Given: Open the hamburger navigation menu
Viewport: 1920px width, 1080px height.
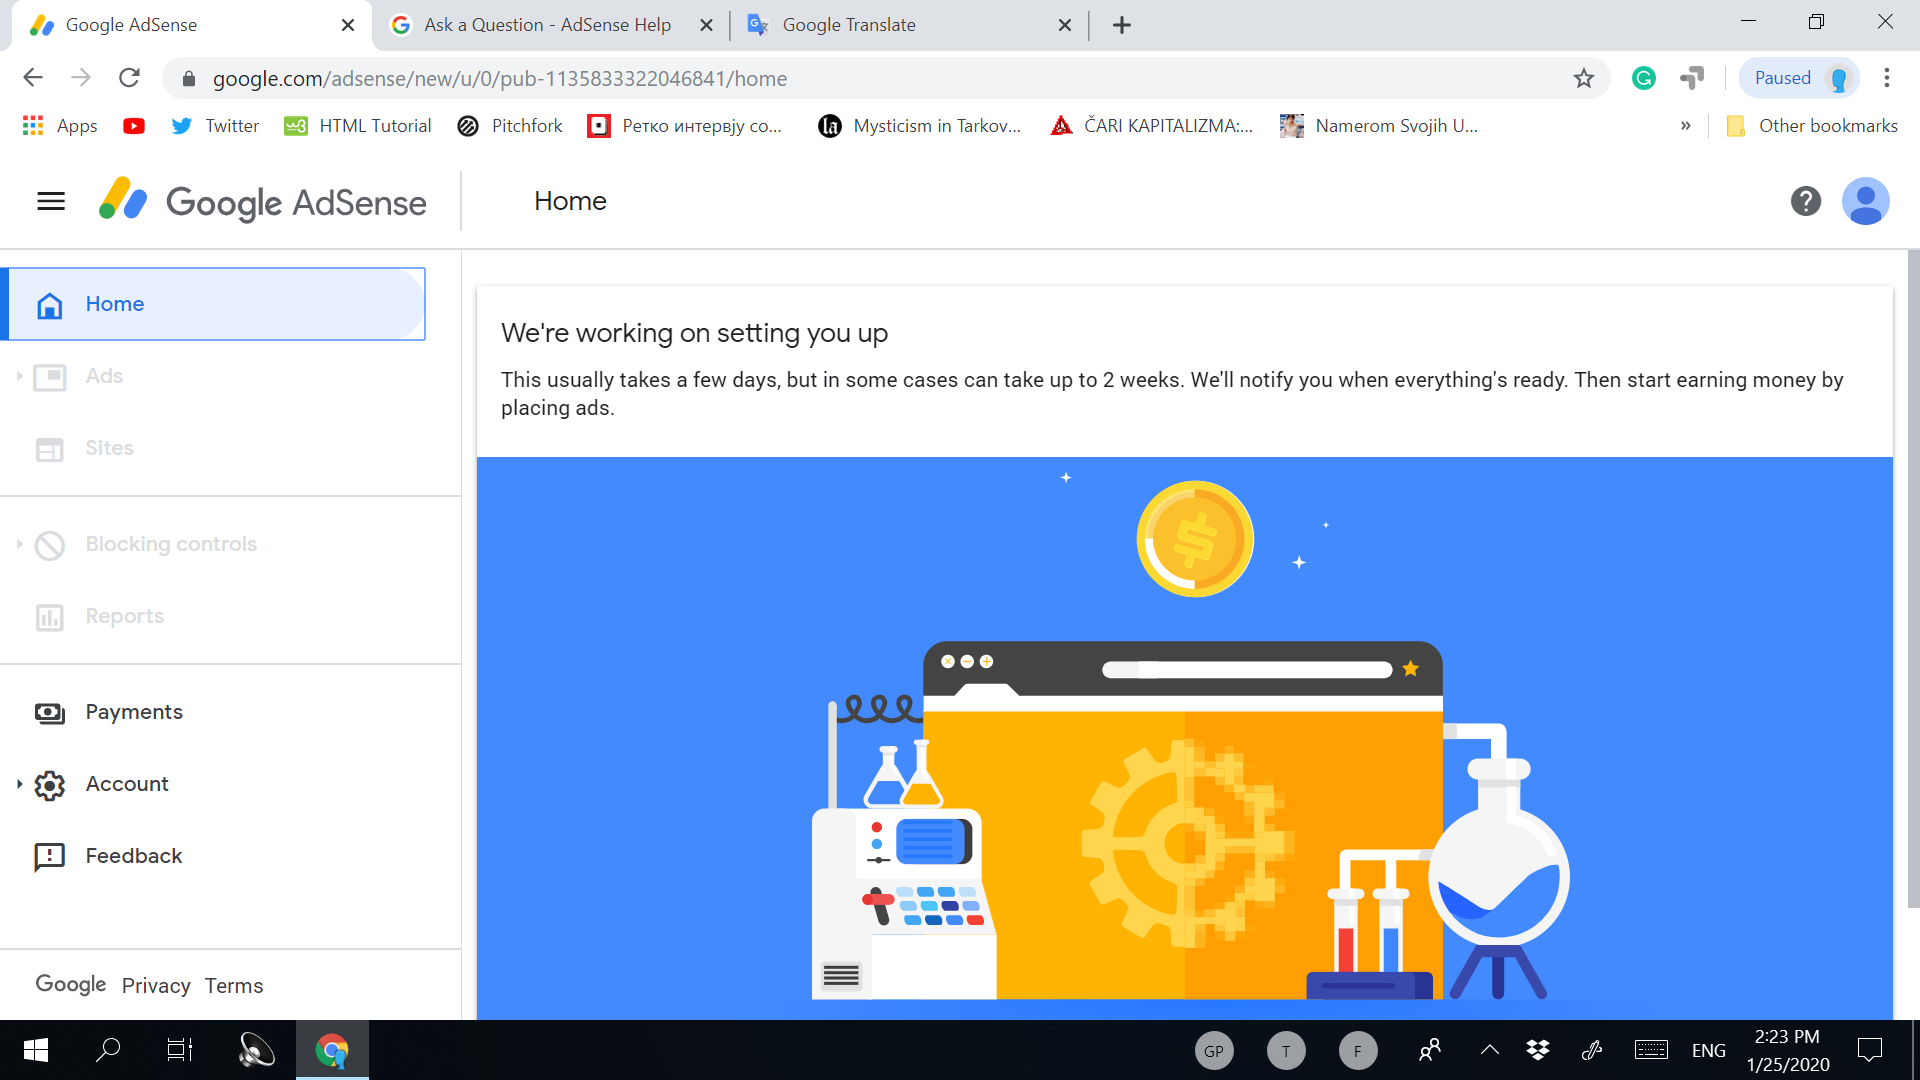Looking at the screenshot, I should [51, 201].
